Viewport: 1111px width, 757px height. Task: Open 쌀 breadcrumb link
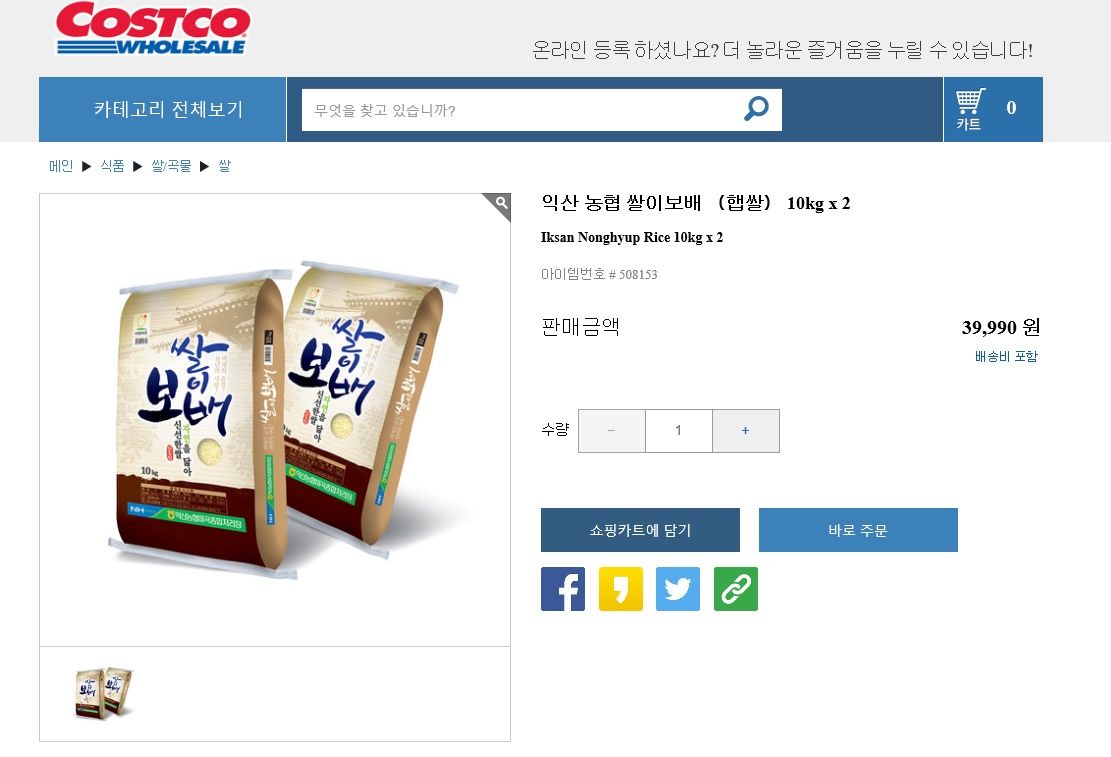[225, 166]
